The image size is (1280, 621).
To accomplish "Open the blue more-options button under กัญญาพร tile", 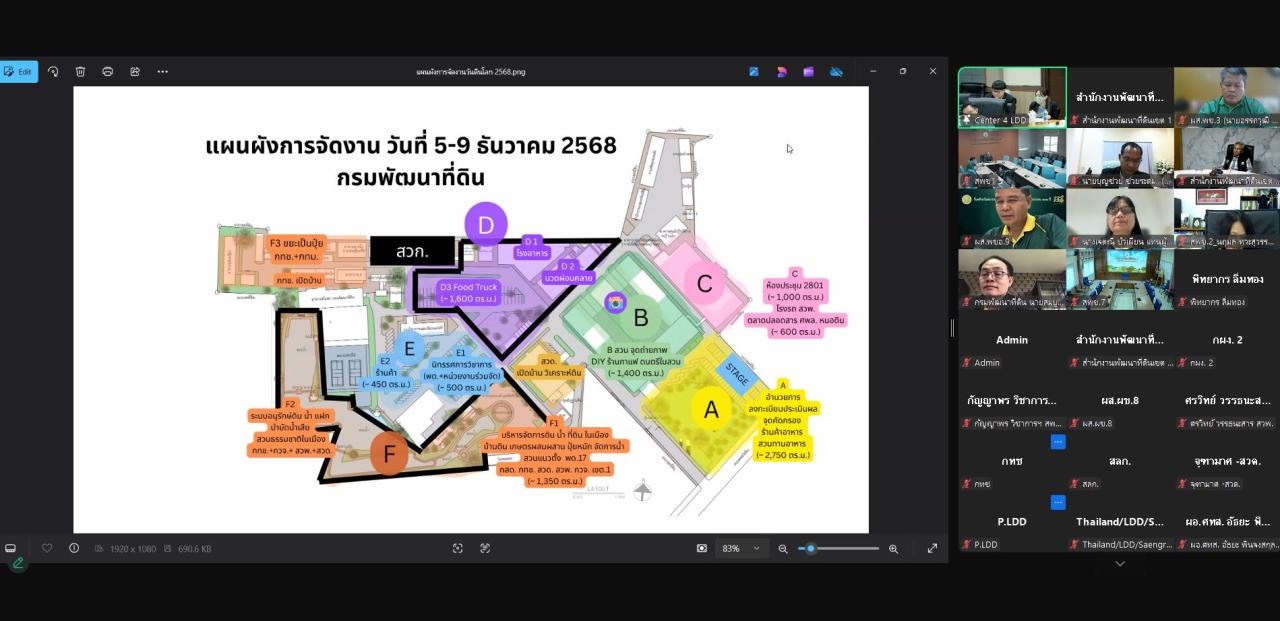I will (1057, 442).
